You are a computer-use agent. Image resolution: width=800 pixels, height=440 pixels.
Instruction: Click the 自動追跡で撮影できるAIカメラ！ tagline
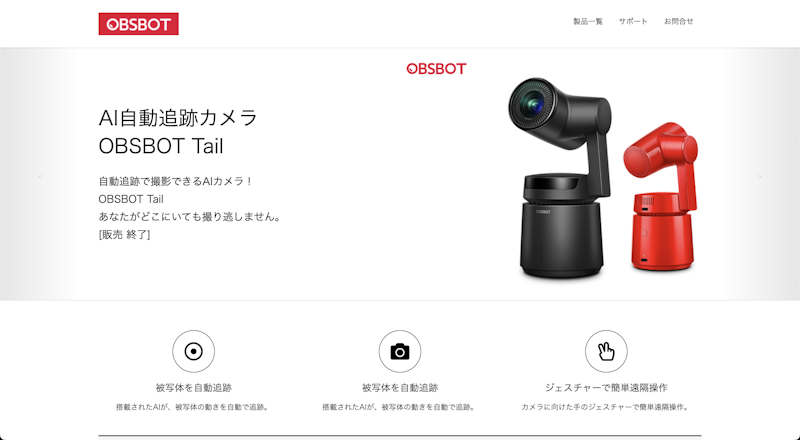click(176, 181)
